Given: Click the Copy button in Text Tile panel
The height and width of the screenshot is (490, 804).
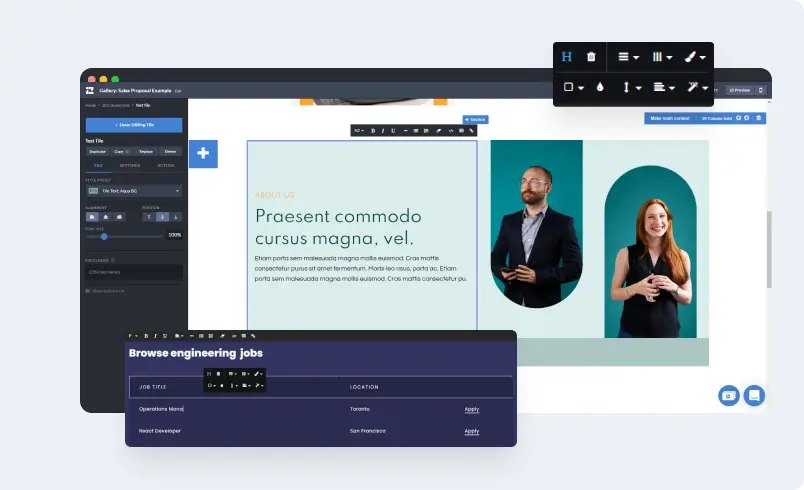Looking at the screenshot, I should [121, 152].
